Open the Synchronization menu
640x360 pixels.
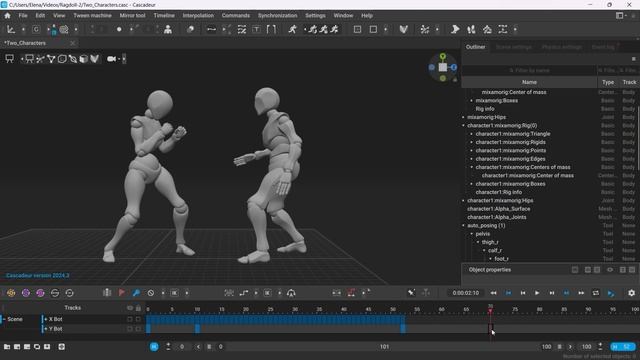click(277, 16)
